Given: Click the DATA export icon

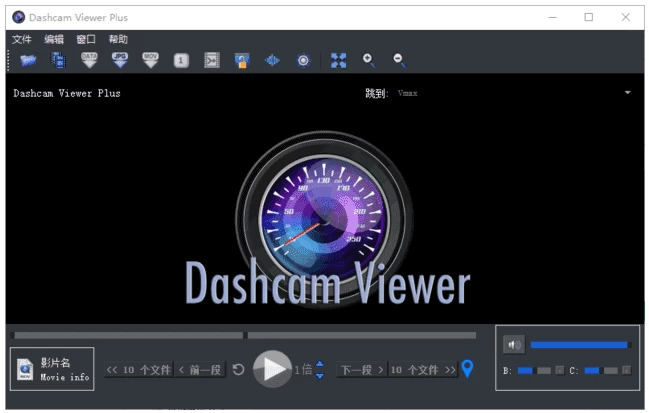Looking at the screenshot, I should click(89, 61).
